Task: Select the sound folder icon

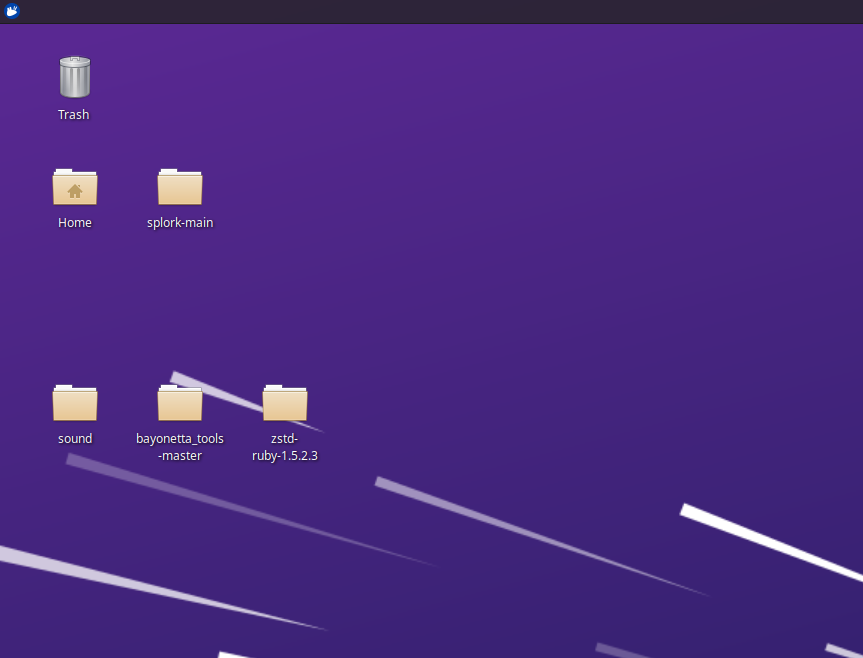Action: [75, 403]
